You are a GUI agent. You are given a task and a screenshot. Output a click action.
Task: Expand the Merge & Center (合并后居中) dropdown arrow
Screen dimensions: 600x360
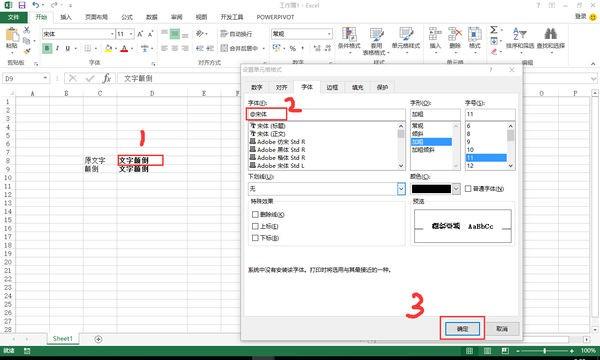[263, 48]
